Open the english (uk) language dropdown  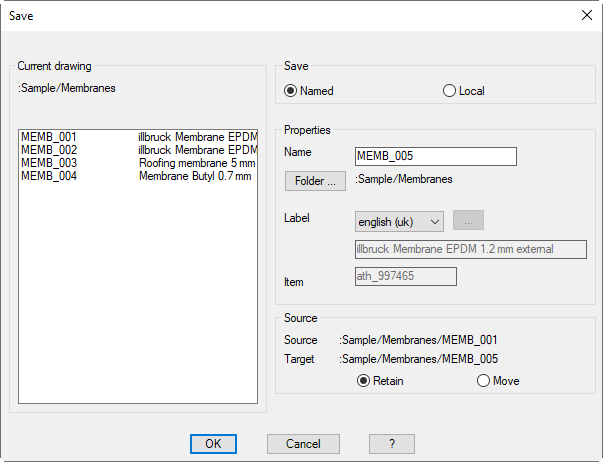399,221
